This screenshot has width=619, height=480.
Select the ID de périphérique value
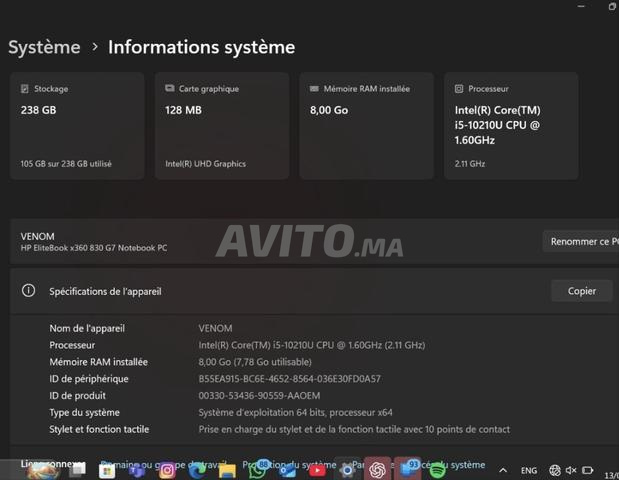[x=289, y=379]
